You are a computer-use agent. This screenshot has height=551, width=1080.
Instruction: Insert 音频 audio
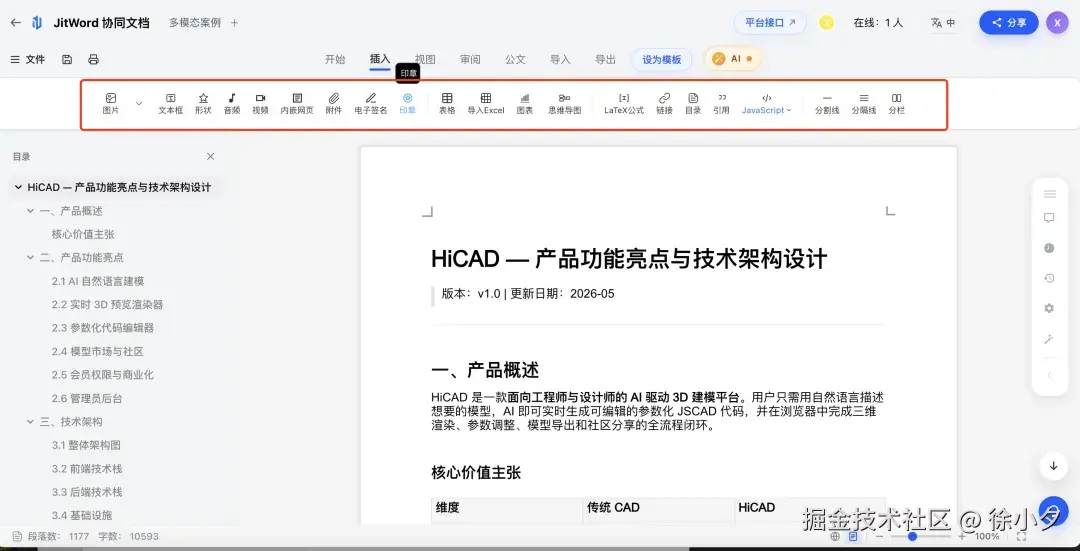[x=232, y=103]
